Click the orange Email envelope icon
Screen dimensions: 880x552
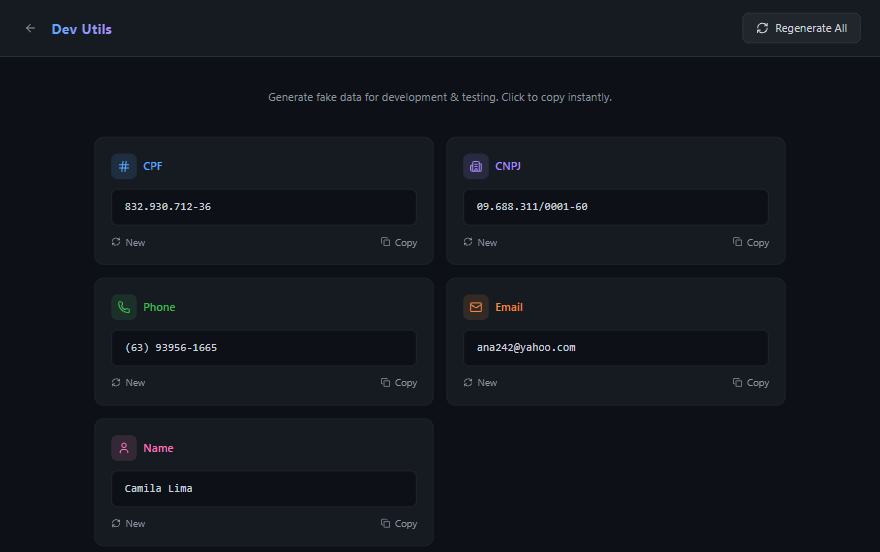[x=475, y=307]
